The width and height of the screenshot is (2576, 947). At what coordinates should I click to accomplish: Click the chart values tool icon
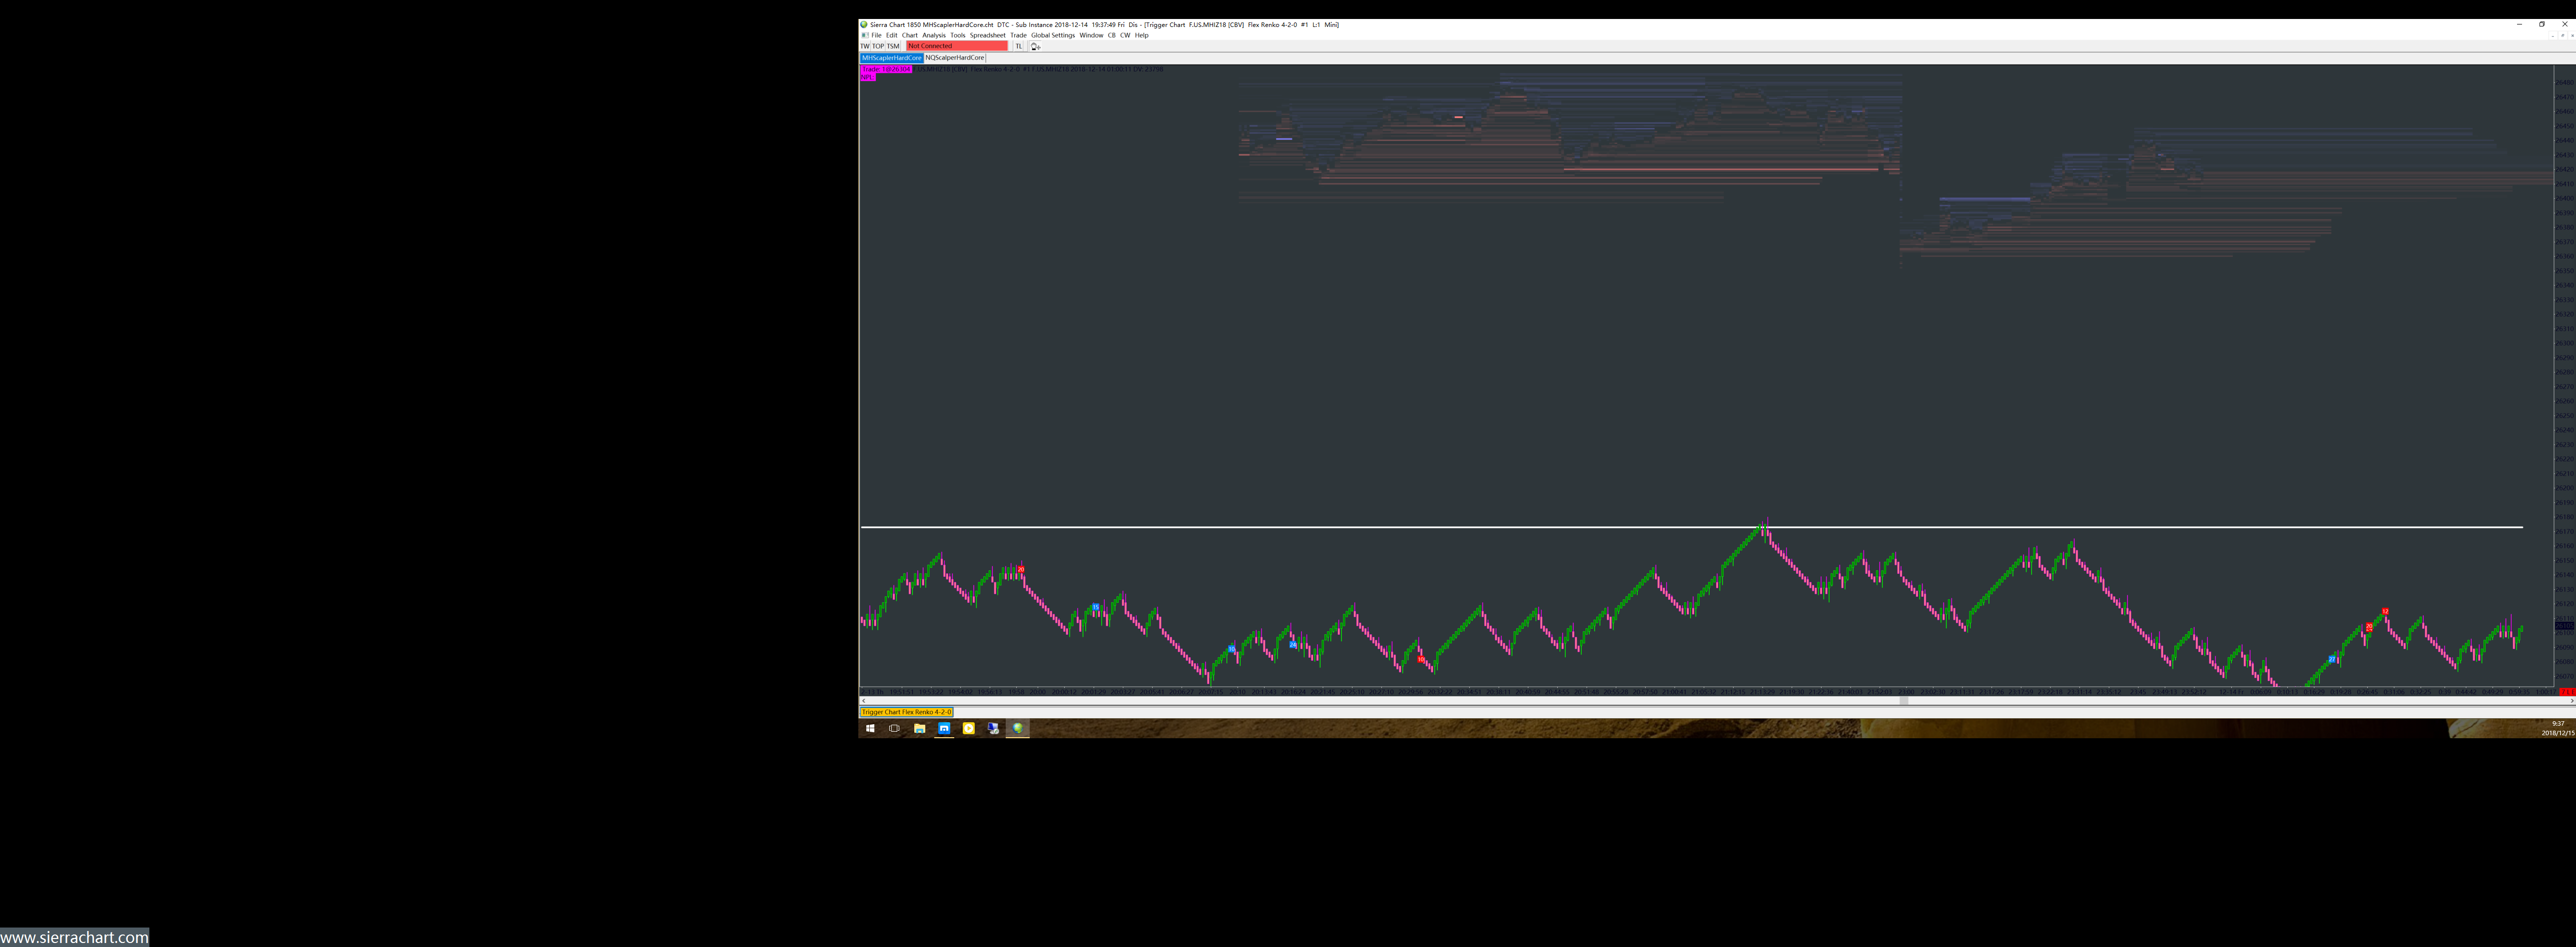[1035, 46]
